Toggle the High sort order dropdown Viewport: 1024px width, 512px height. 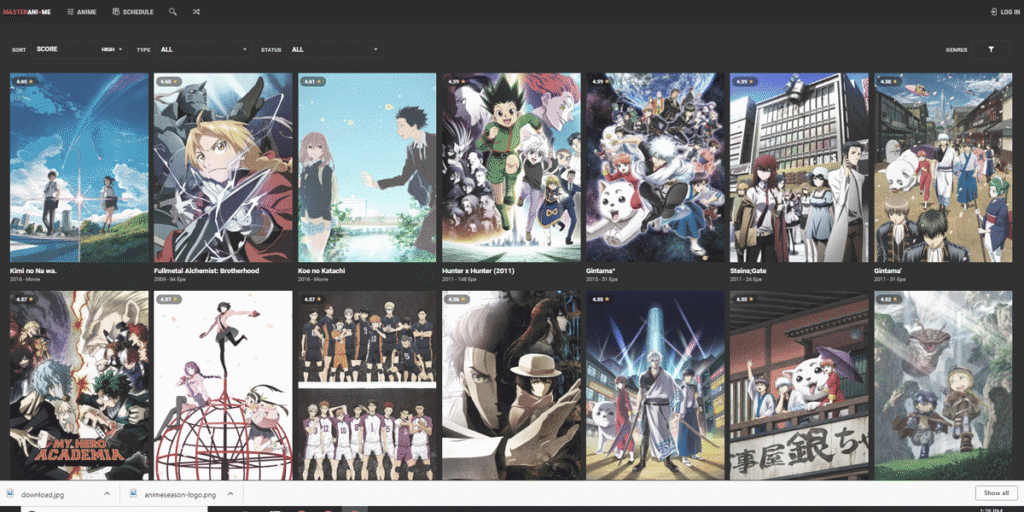pyautogui.click(x=112, y=49)
